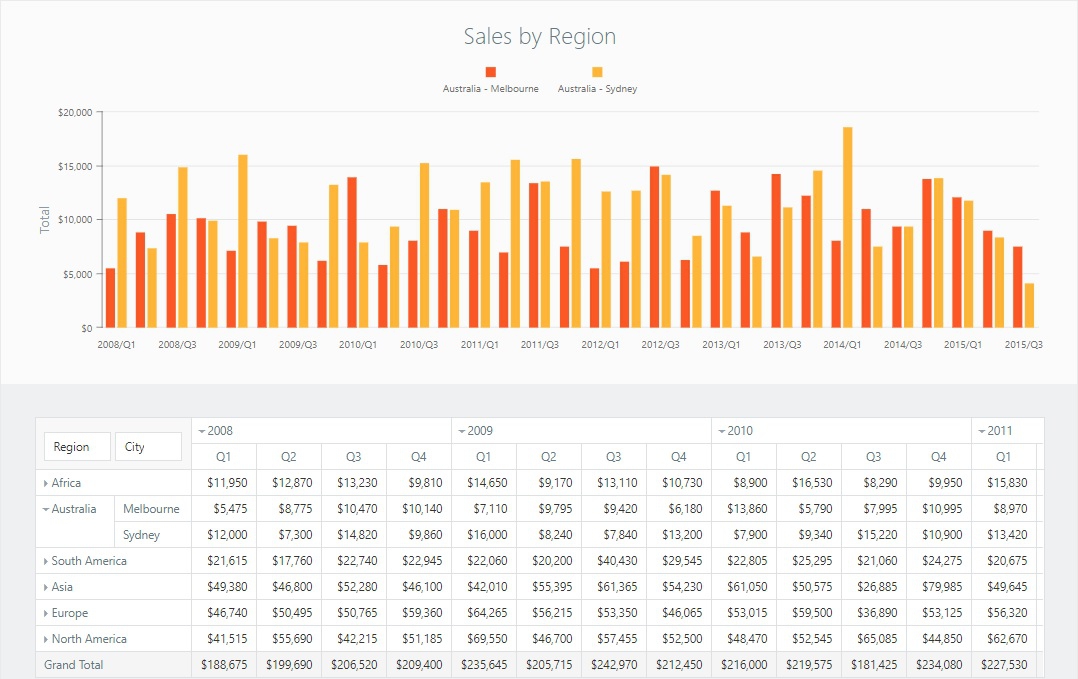This screenshot has width=1078, height=679.
Task: Collapse the 2009 year column group
Action: click(x=461, y=431)
